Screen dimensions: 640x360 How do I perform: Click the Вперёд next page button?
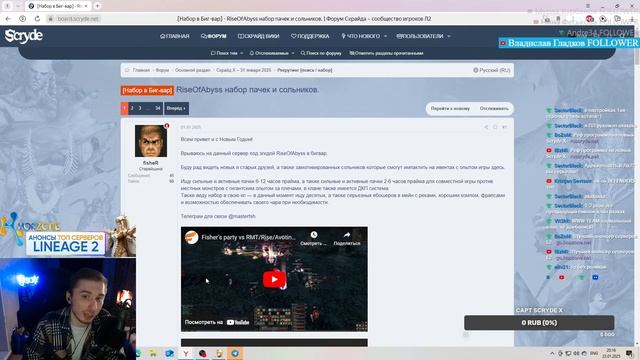tap(176, 108)
